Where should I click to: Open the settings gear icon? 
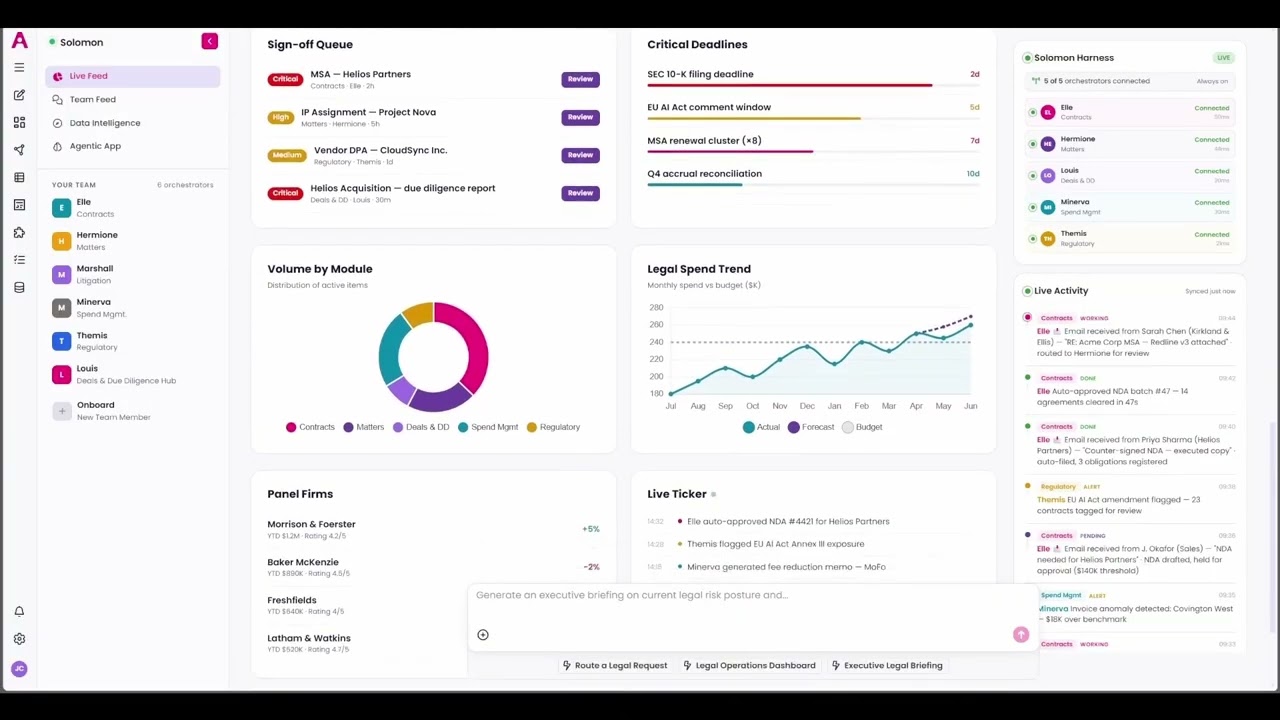tap(19, 639)
